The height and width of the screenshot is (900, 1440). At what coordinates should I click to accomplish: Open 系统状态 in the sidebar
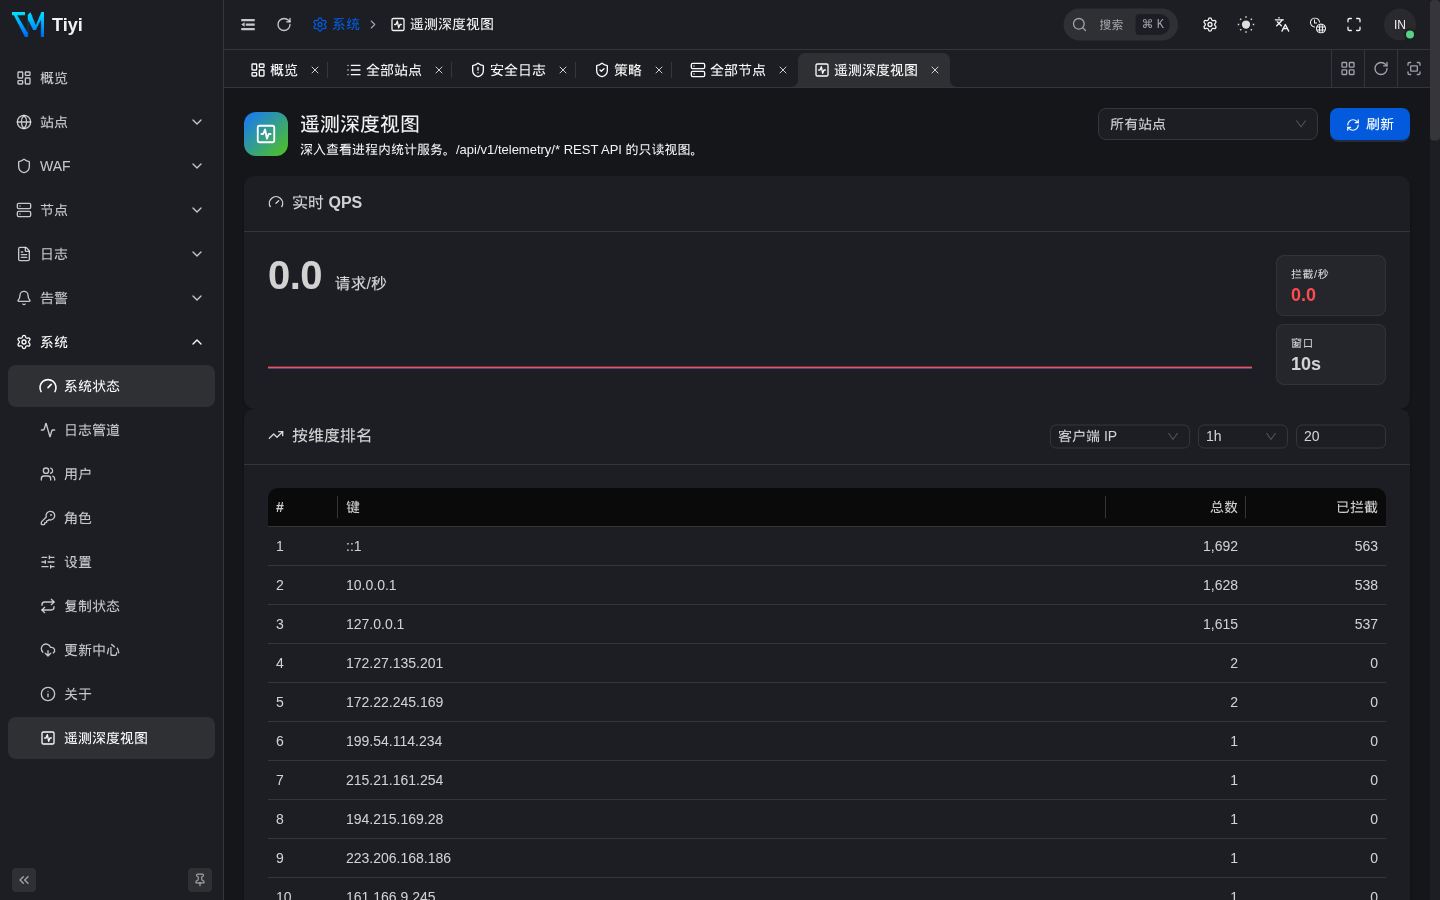point(111,386)
